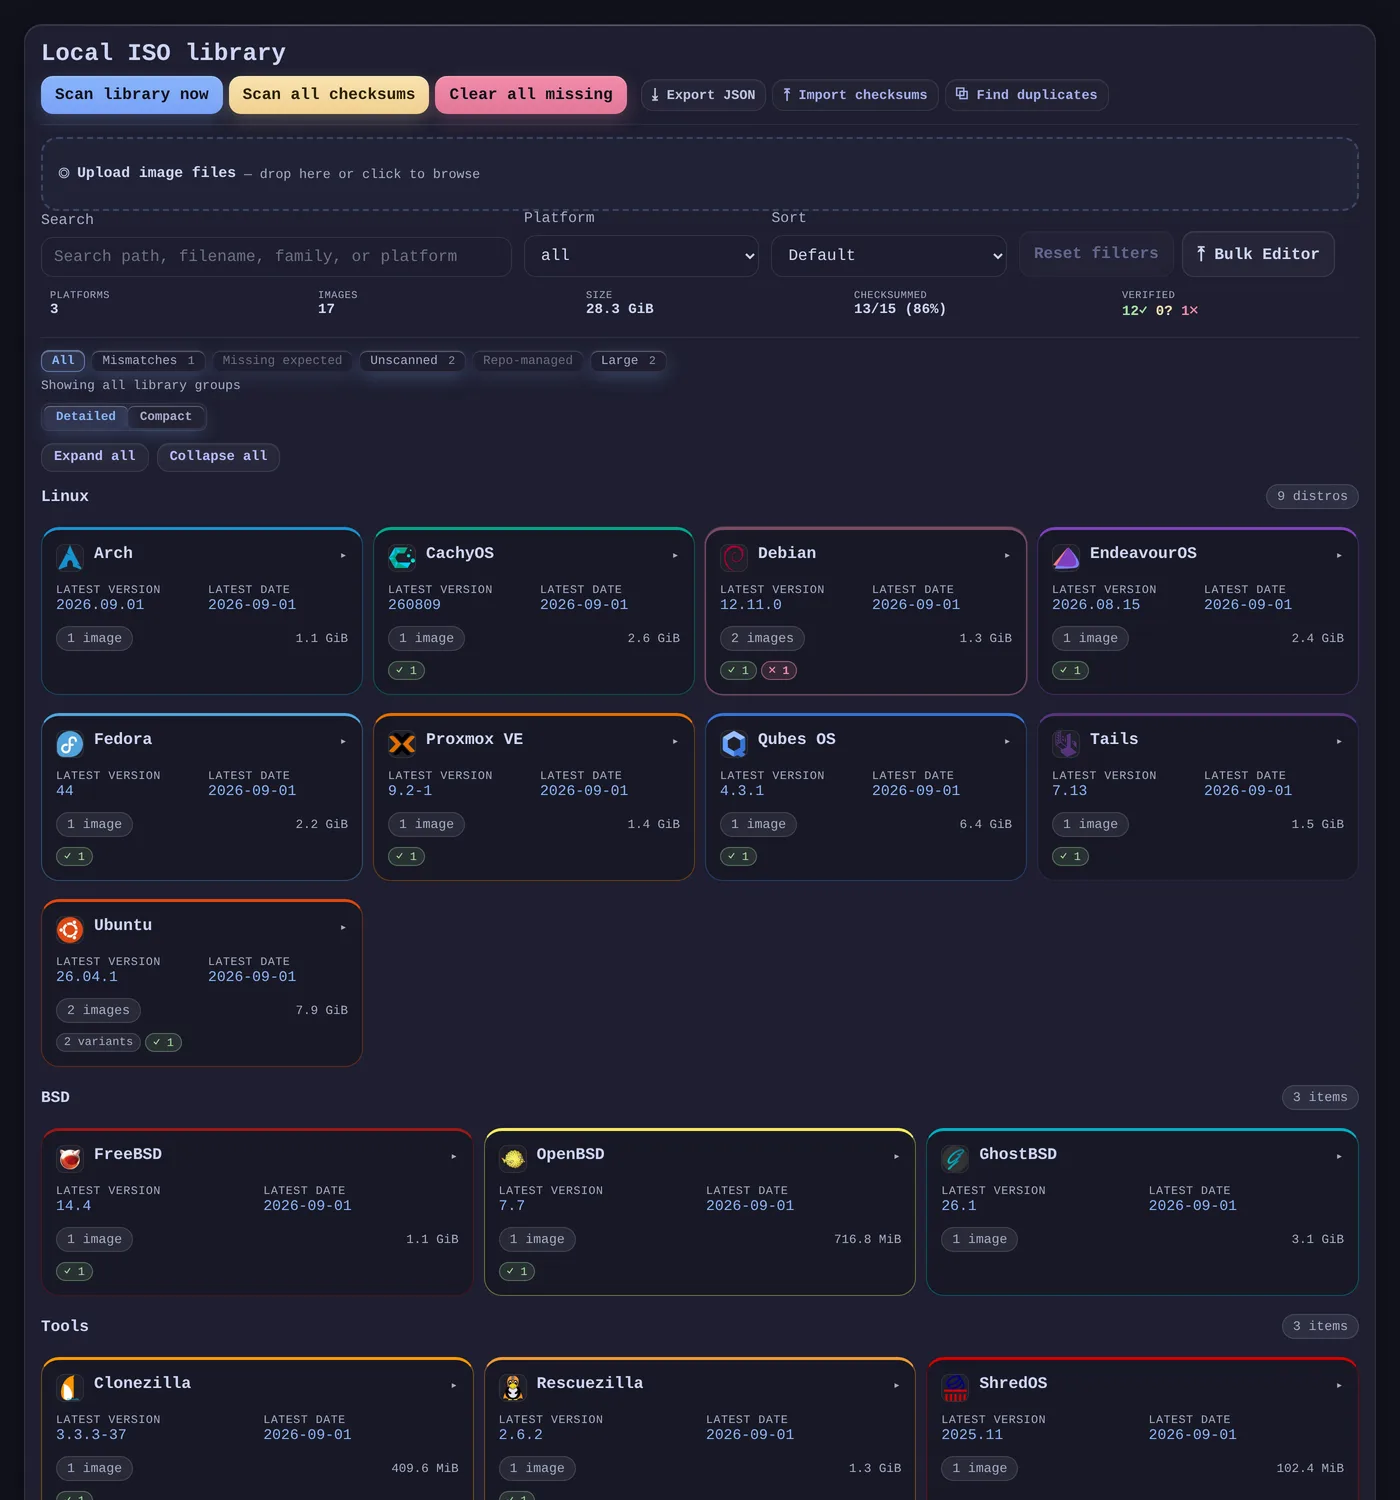Switch to Compact view

(166, 417)
